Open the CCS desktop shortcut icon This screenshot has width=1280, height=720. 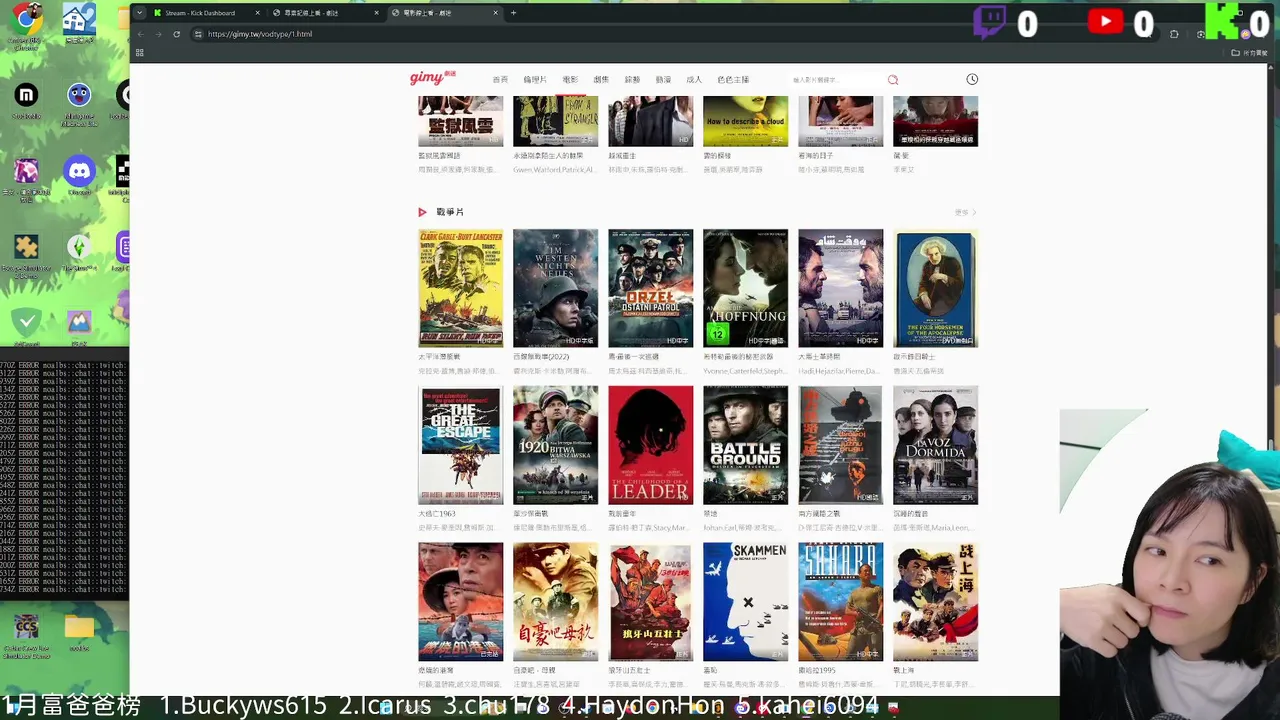point(27,627)
